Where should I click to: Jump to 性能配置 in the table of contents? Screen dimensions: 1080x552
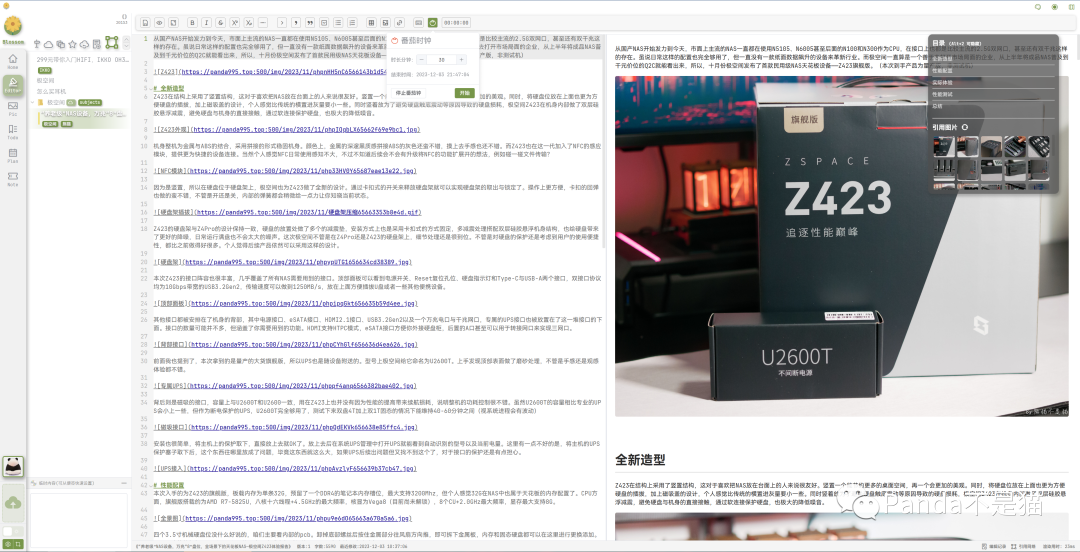point(942,70)
